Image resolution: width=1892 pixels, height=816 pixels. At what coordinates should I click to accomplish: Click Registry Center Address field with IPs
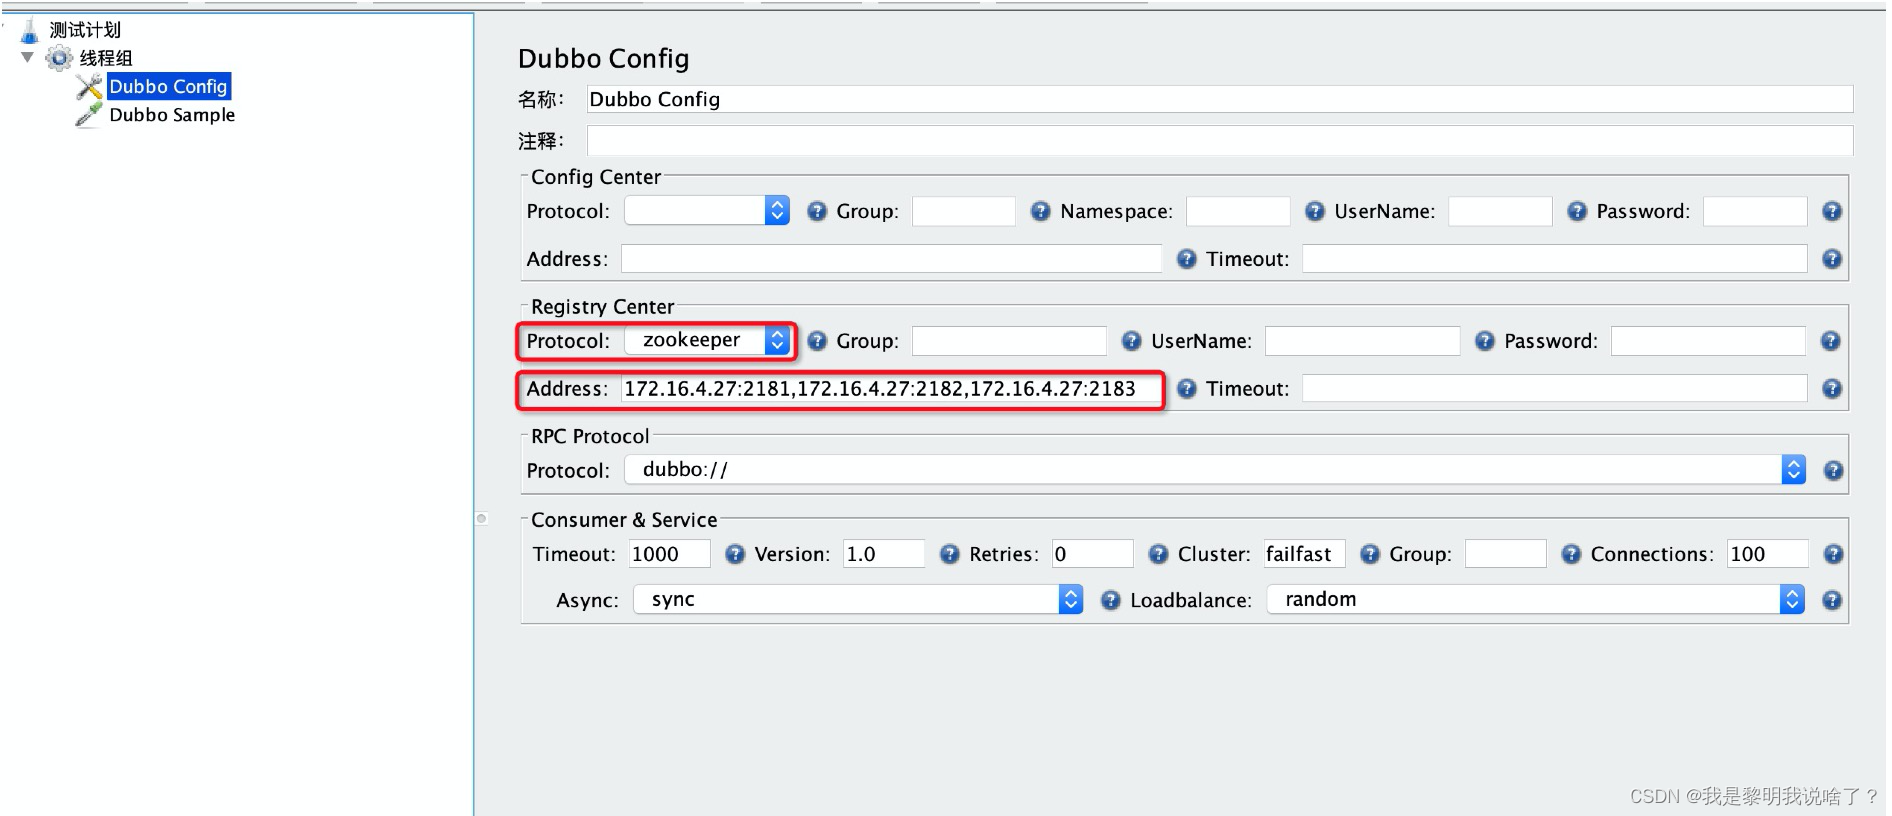pos(892,389)
